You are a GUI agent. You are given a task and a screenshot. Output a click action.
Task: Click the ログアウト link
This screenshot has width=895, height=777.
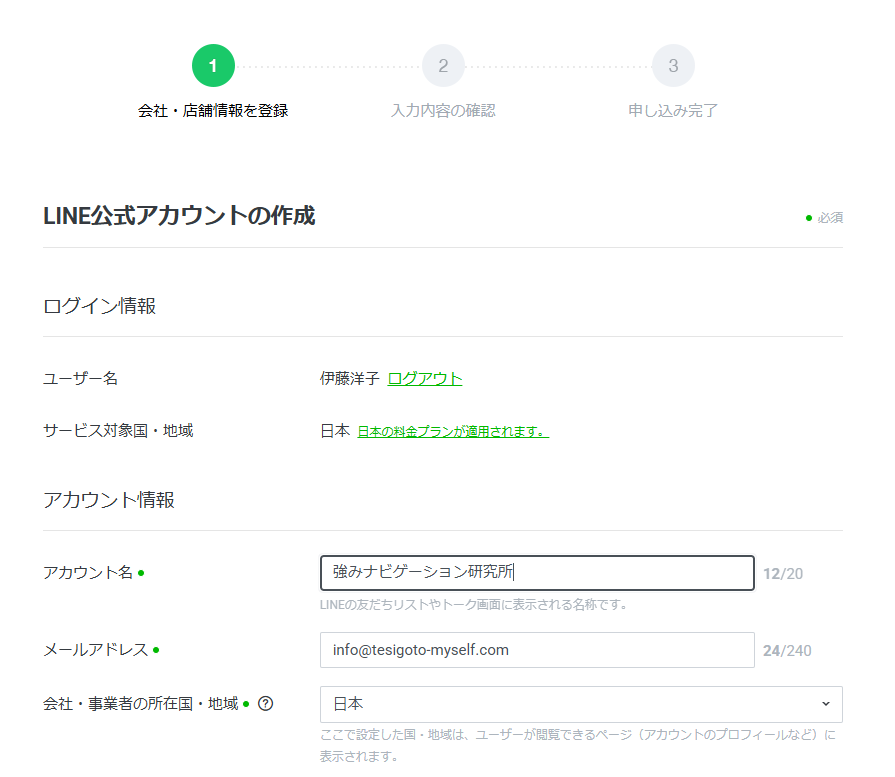[425, 378]
